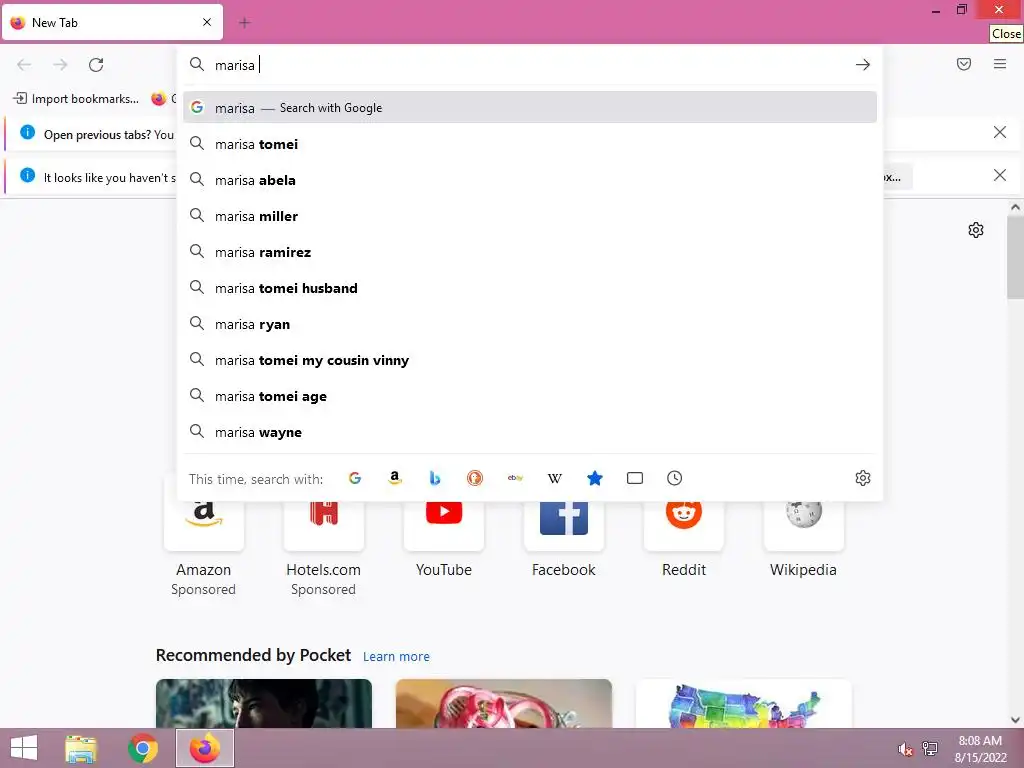
Task: Search this time with the DuckDuckGo icon
Action: point(475,478)
